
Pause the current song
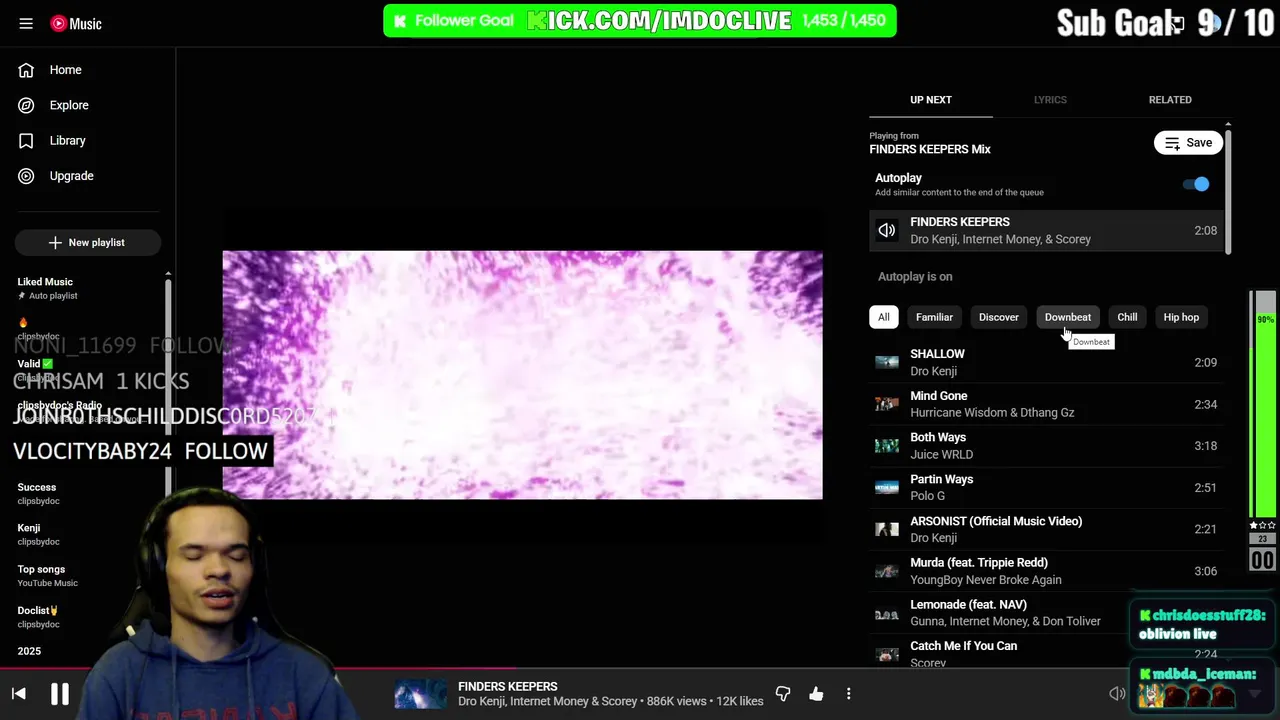59,693
